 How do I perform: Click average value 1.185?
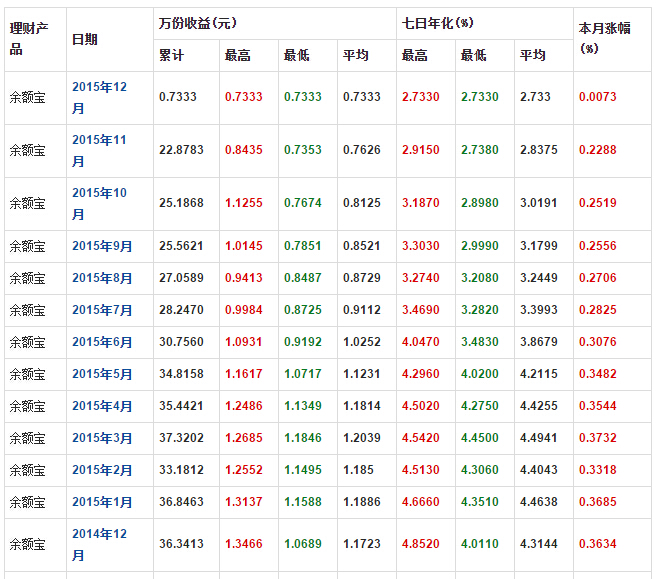click(x=358, y=470)
